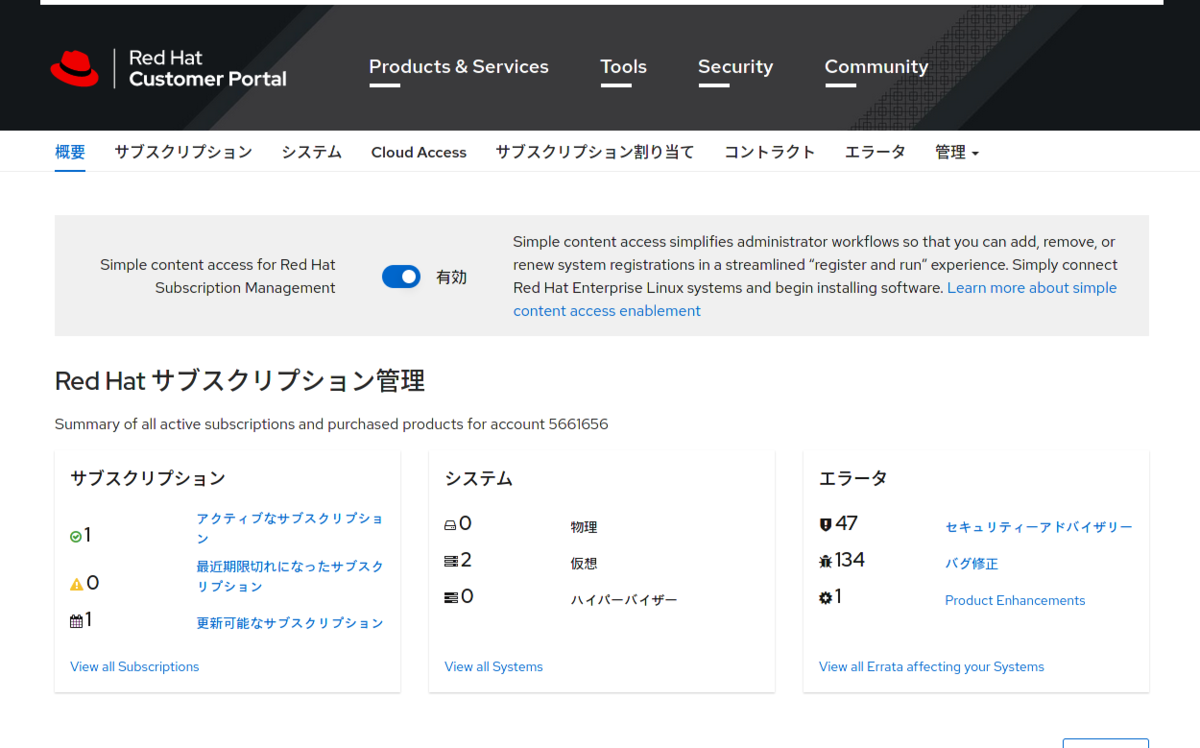Click the ハイパーバイザー label
The height and width of the screenshot is (748, 1200).
tap(624, 601)
